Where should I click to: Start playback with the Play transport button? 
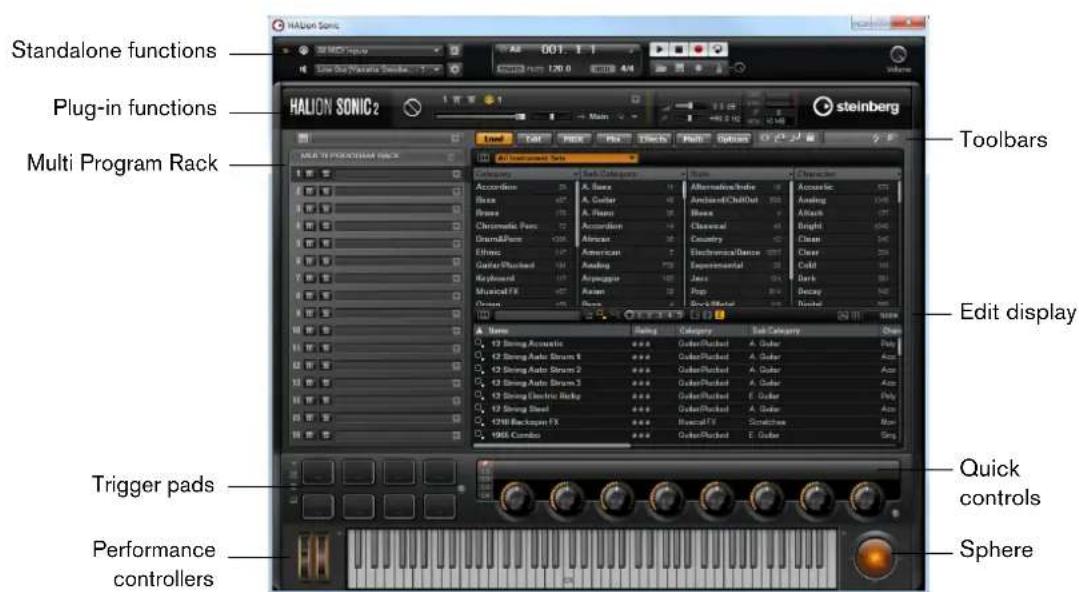point(659,50)
